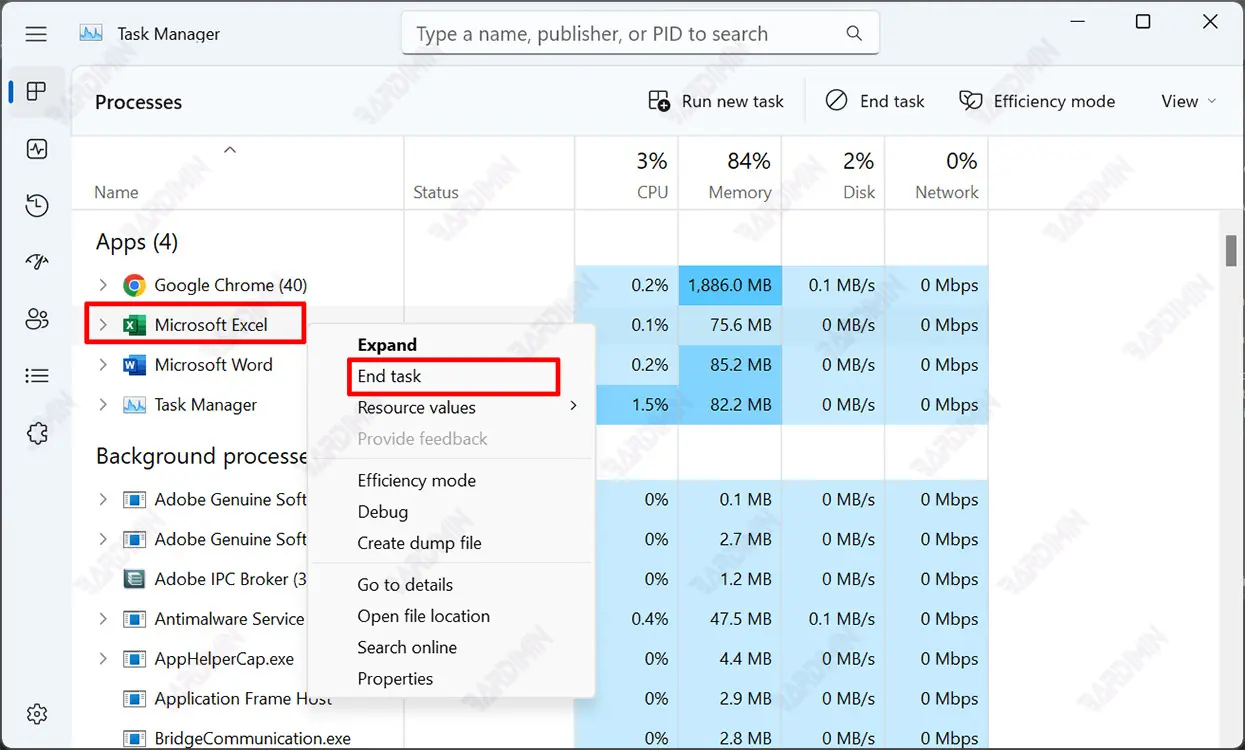This screenshot has width=1245, height=750.
Task: Go to the Users sidebar icon
Action: (37, 319)
